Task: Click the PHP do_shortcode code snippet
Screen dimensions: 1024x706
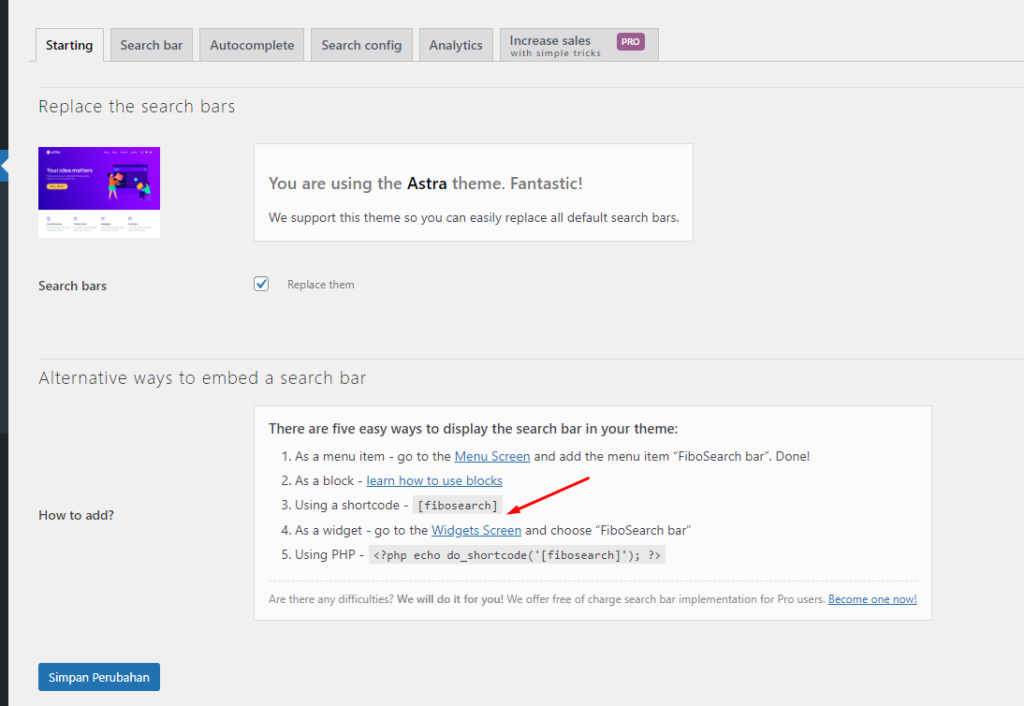Action: point(517,555)
